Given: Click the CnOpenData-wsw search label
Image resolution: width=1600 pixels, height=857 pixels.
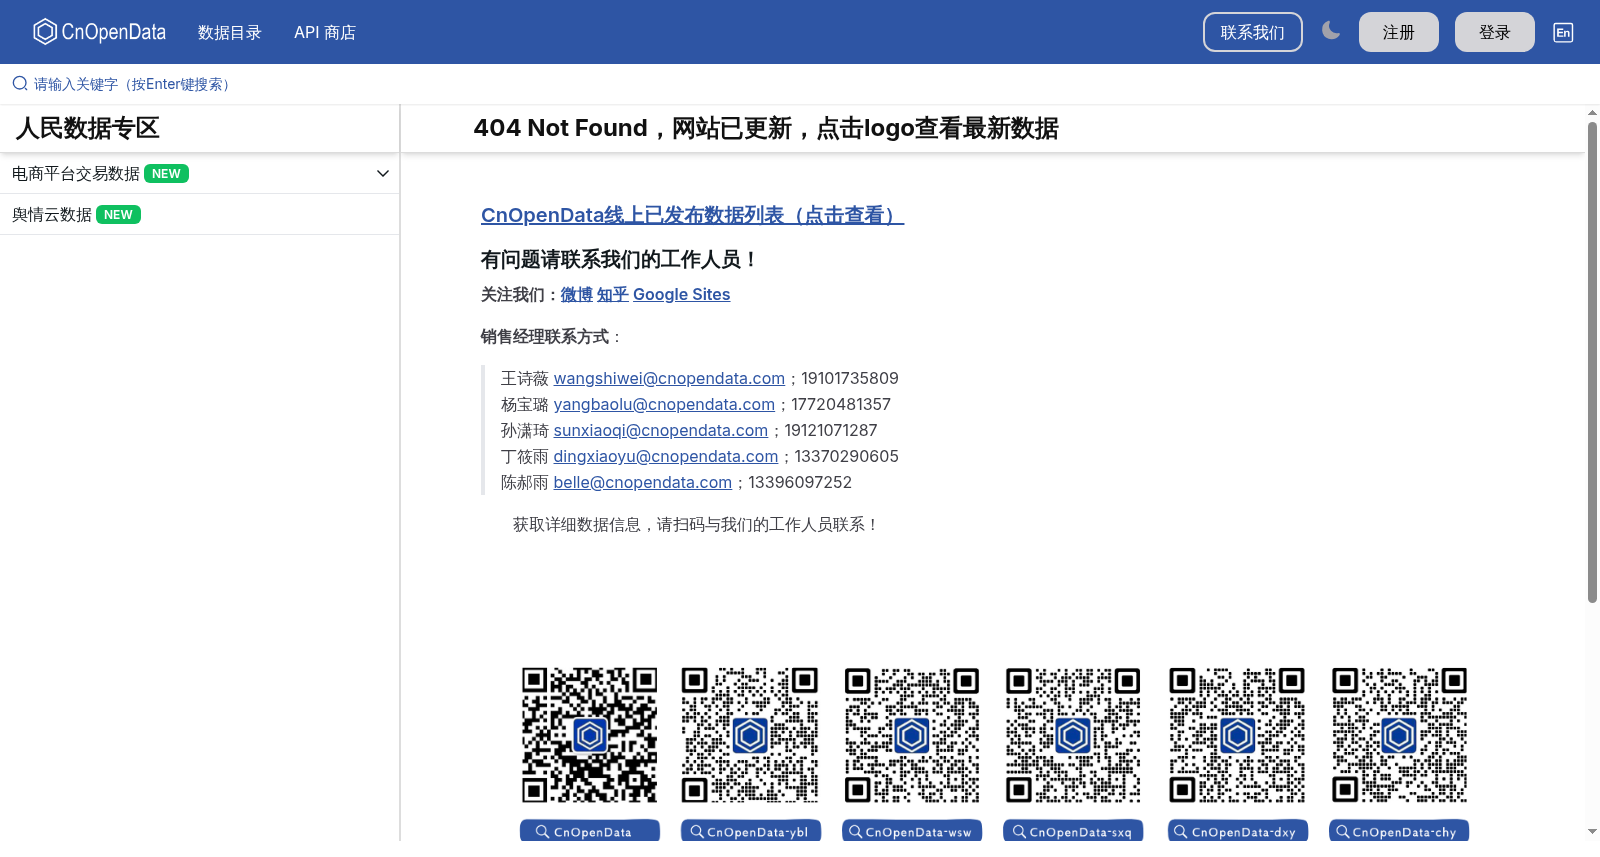Looking at the screenshot, I should pos(912,831).
